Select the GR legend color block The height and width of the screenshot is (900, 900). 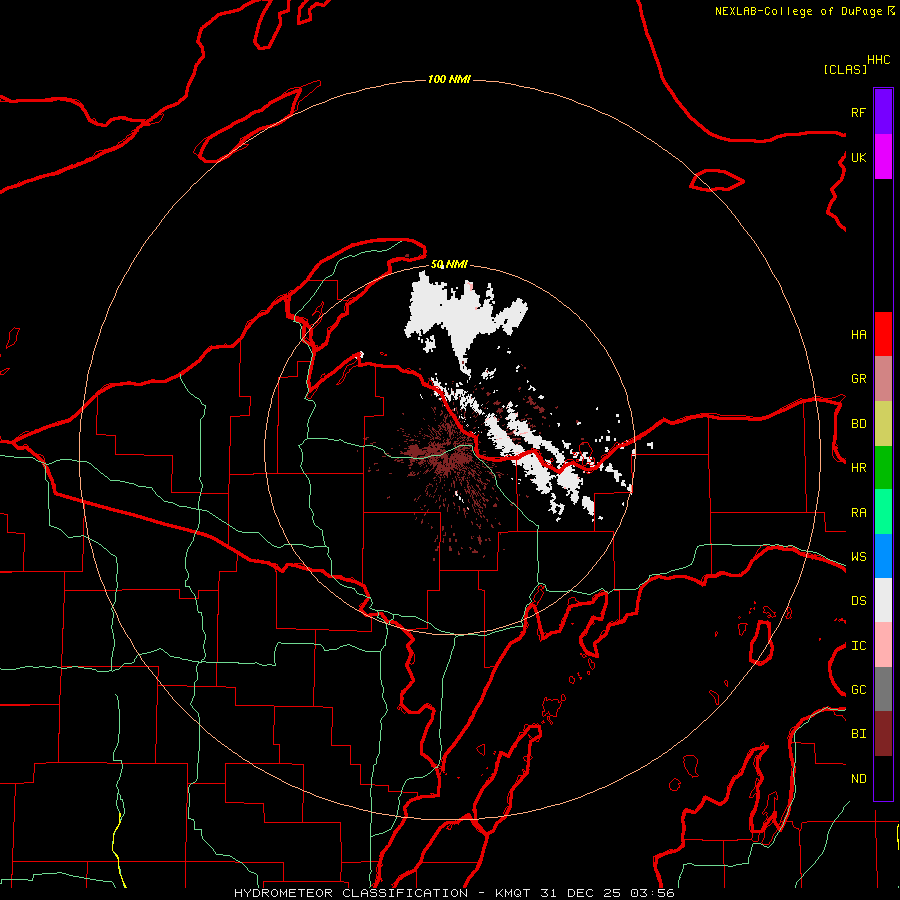[883, 379]
